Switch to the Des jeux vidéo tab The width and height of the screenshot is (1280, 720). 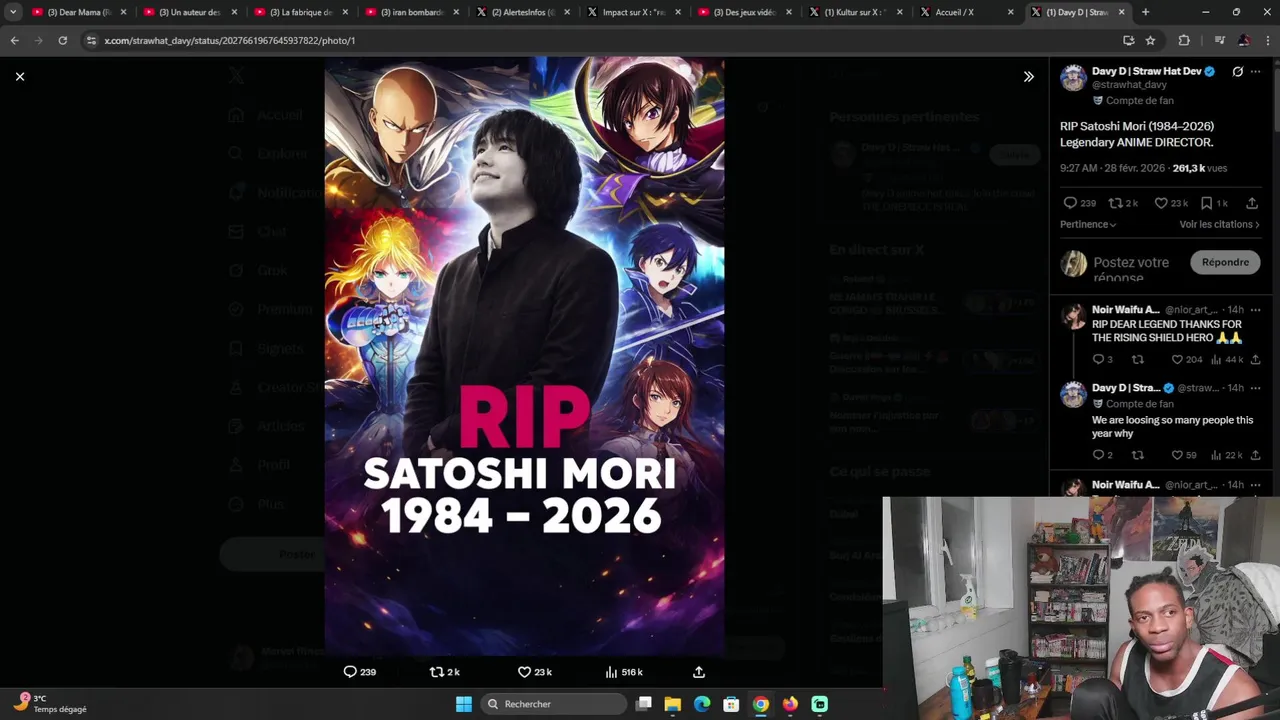pyautogui.click(x=744, y=12)
